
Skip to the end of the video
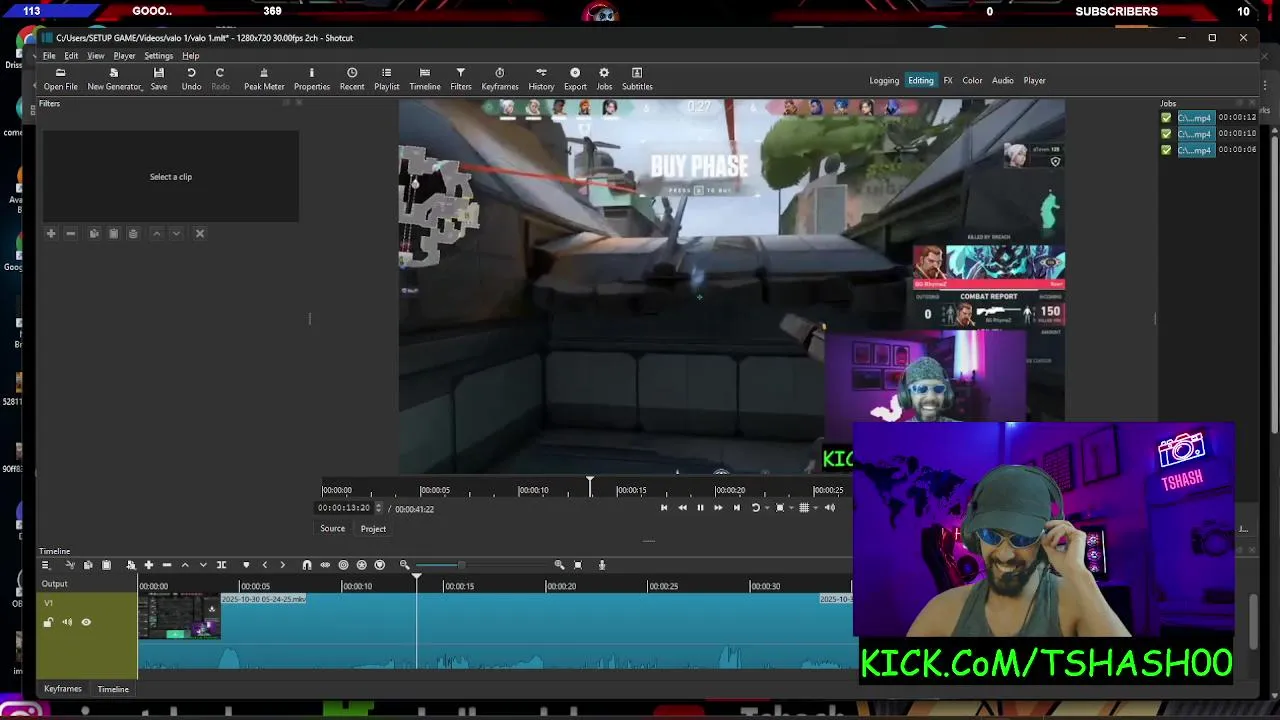737,508
